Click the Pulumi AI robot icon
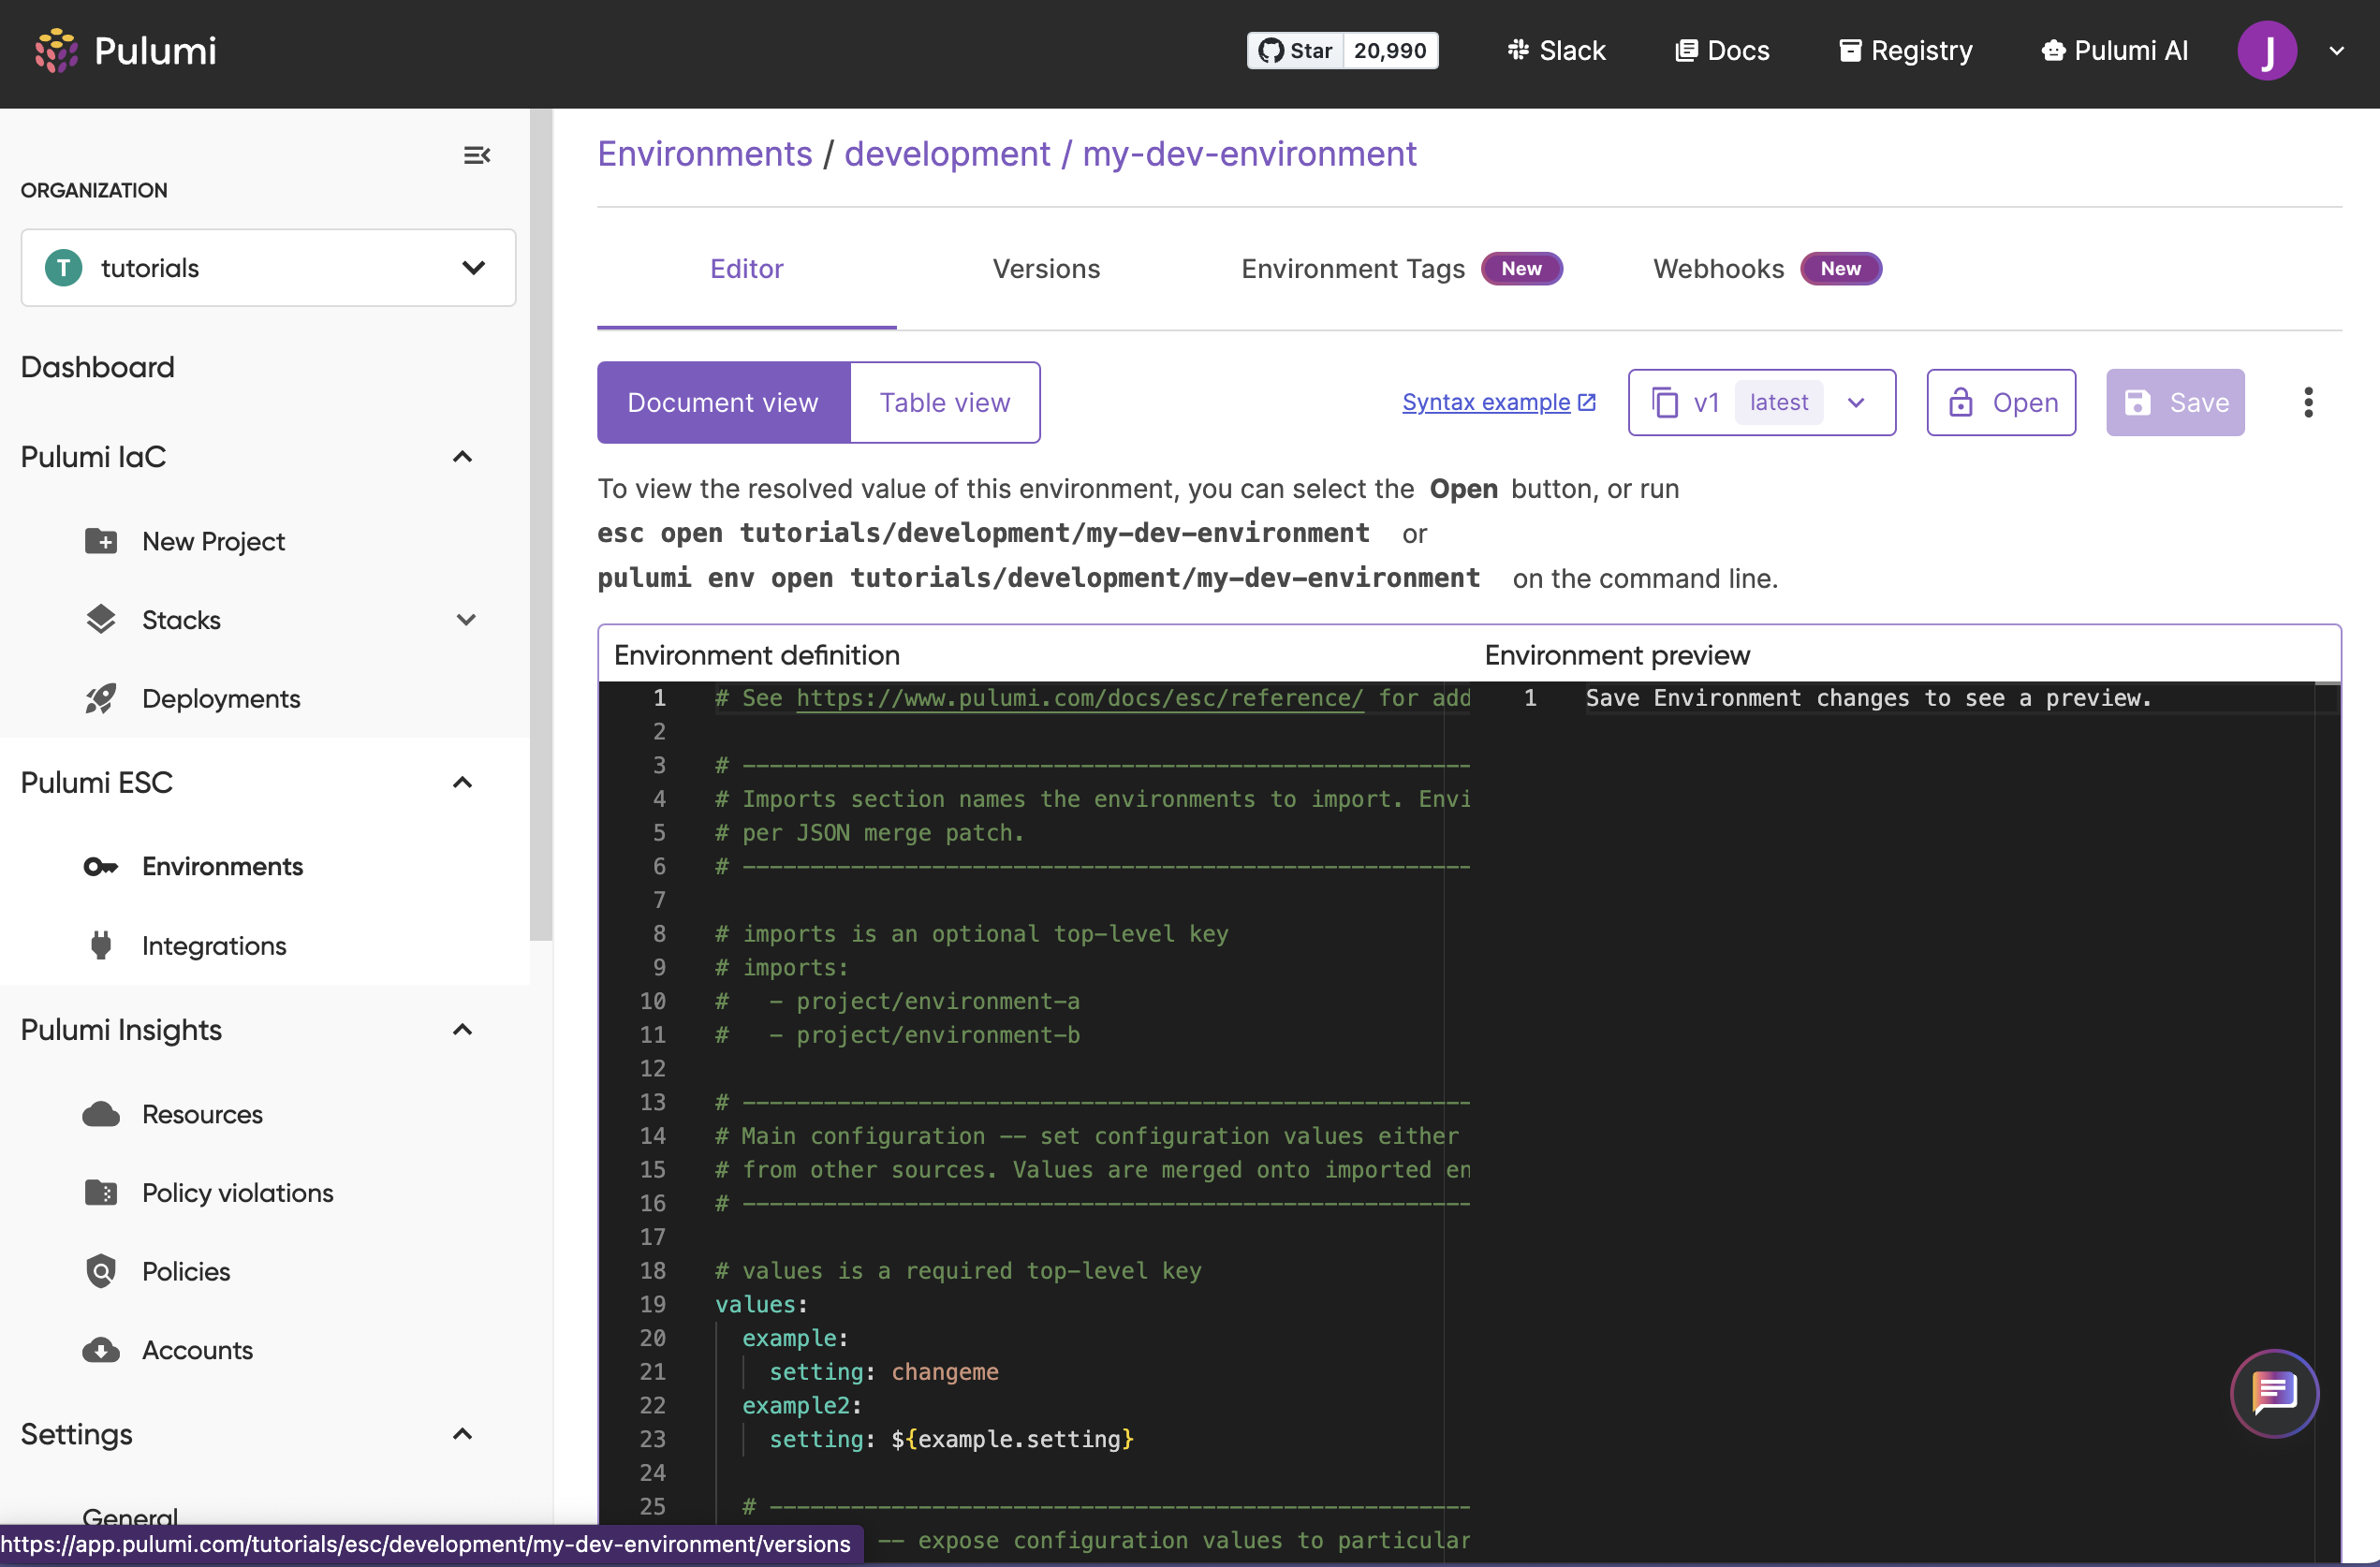 2053,50
